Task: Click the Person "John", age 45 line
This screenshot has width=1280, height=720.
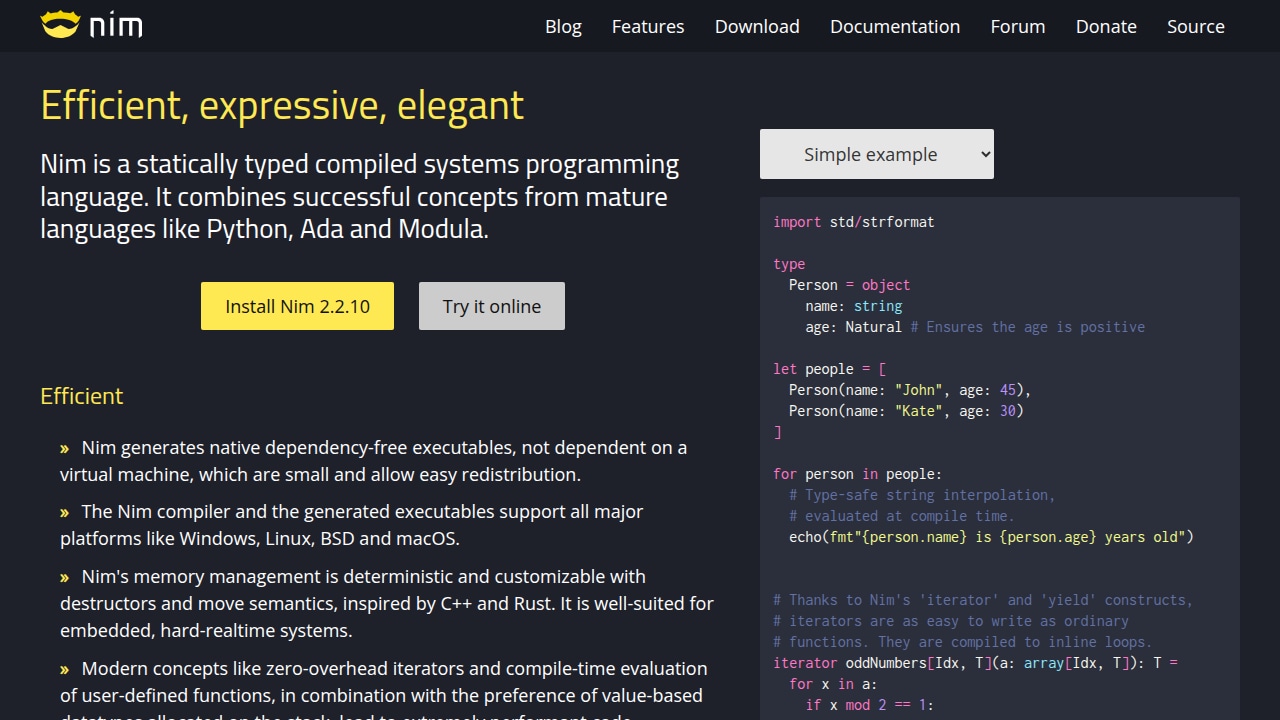Action: click(910, 390)
